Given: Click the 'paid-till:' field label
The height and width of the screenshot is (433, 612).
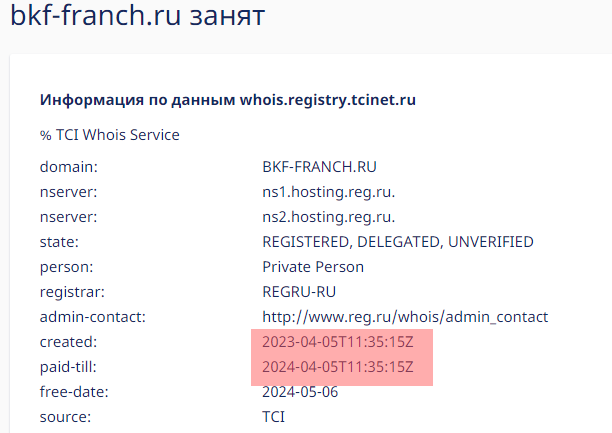Looking at the screenshot, I should pos(68,367).
